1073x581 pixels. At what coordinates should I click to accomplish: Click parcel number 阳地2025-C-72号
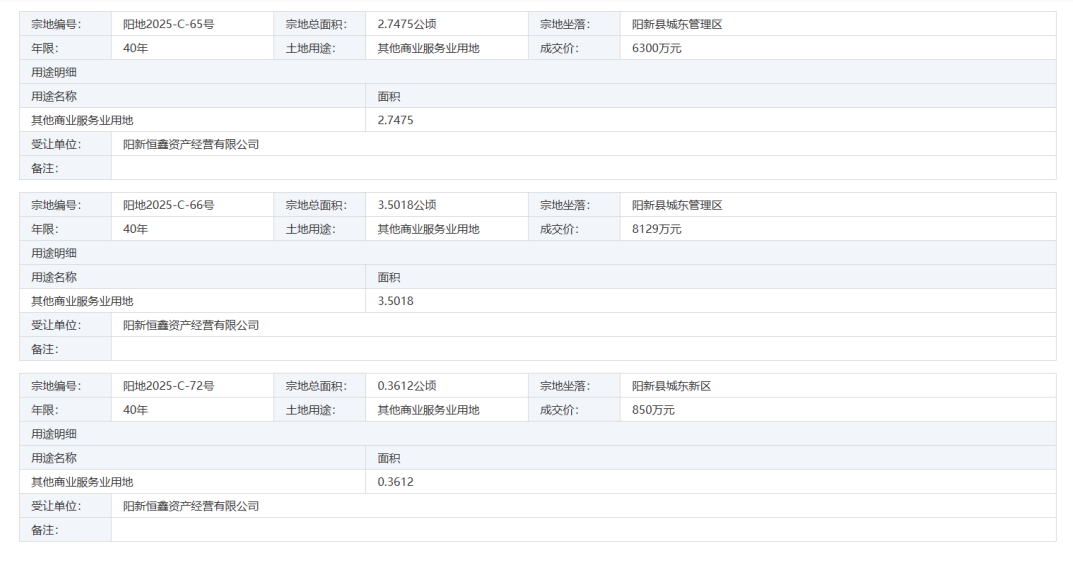coord(168,386)
